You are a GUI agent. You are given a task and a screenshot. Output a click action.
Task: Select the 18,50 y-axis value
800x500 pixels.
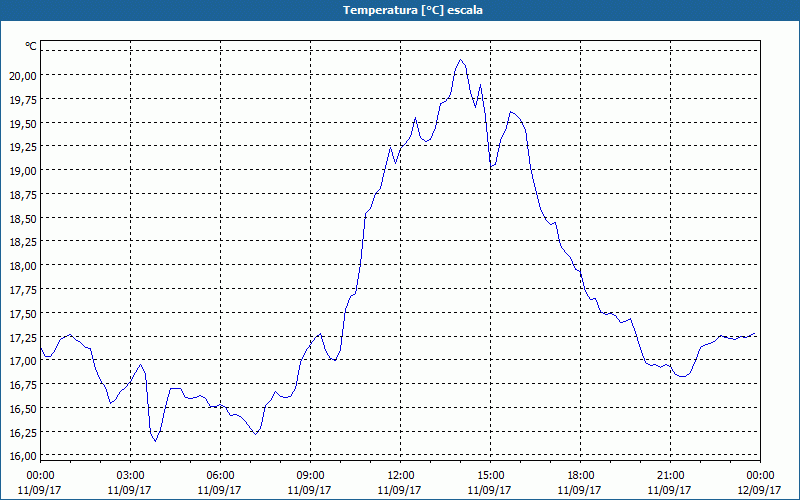point(23,218)
